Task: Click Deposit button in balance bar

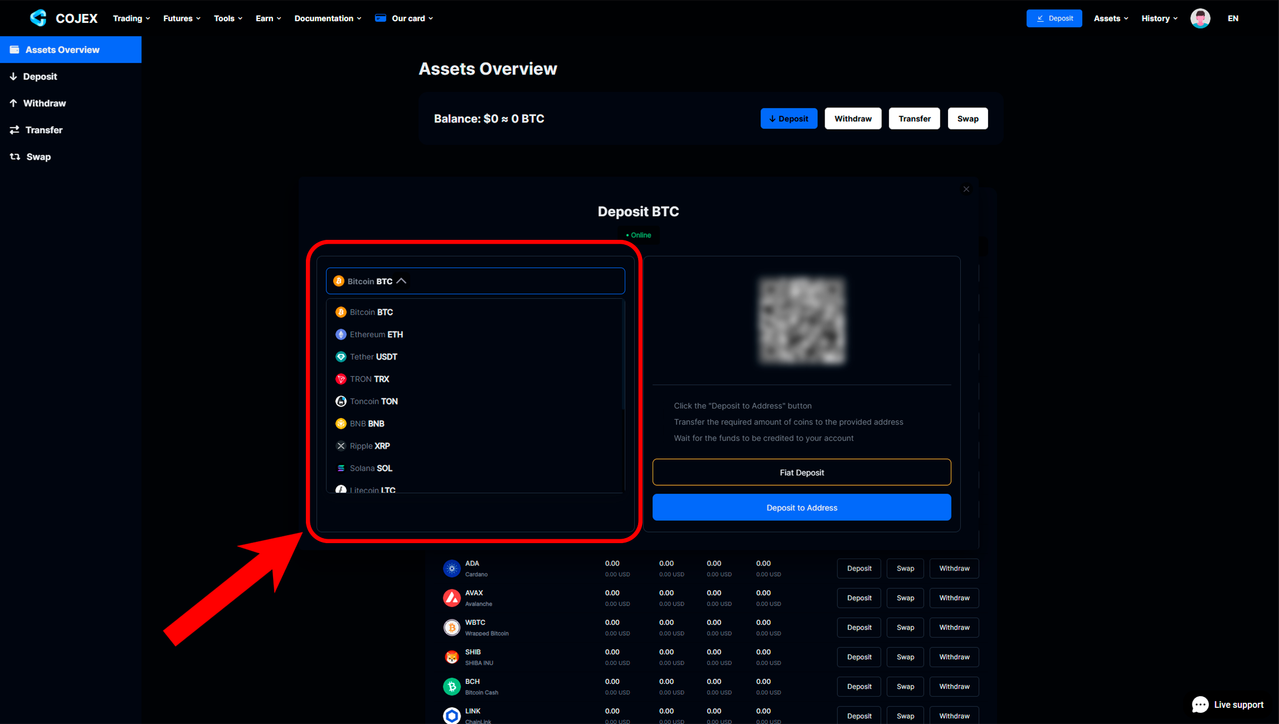Action: point(789,118)
